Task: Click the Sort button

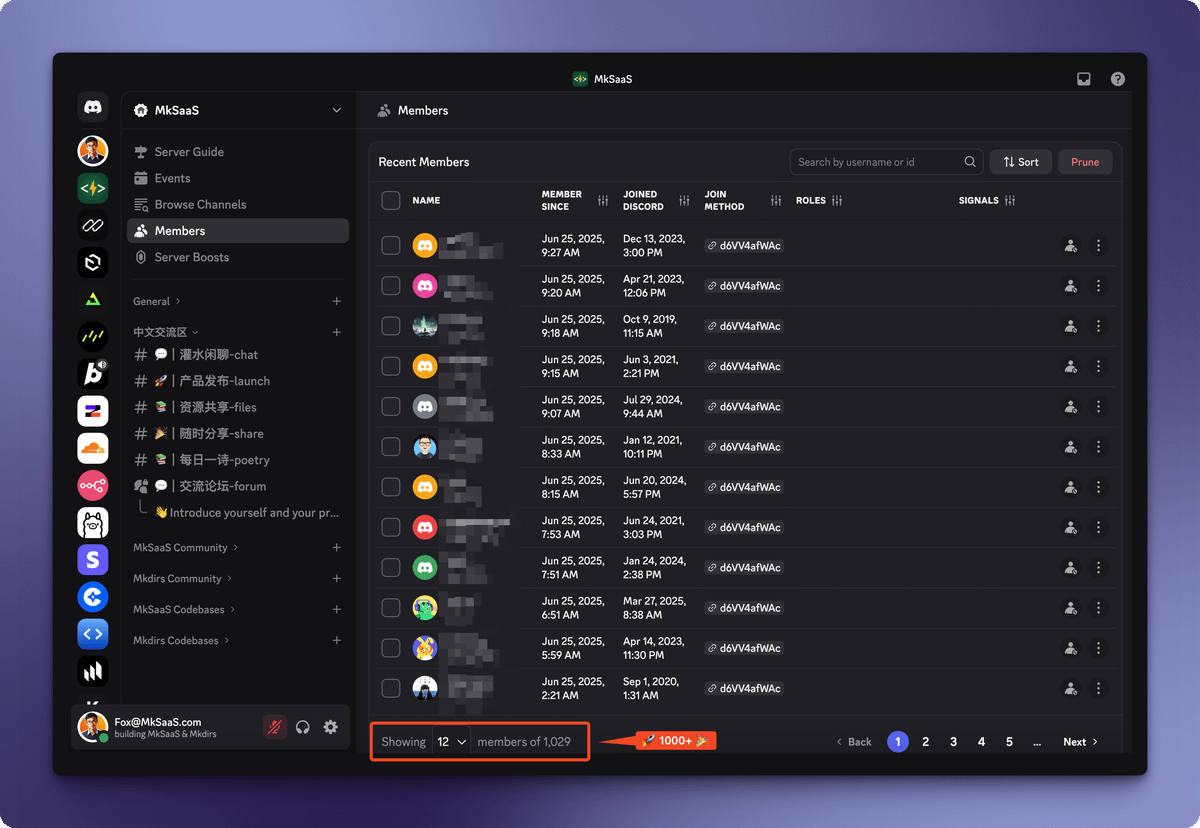Action: [1021, 162]
